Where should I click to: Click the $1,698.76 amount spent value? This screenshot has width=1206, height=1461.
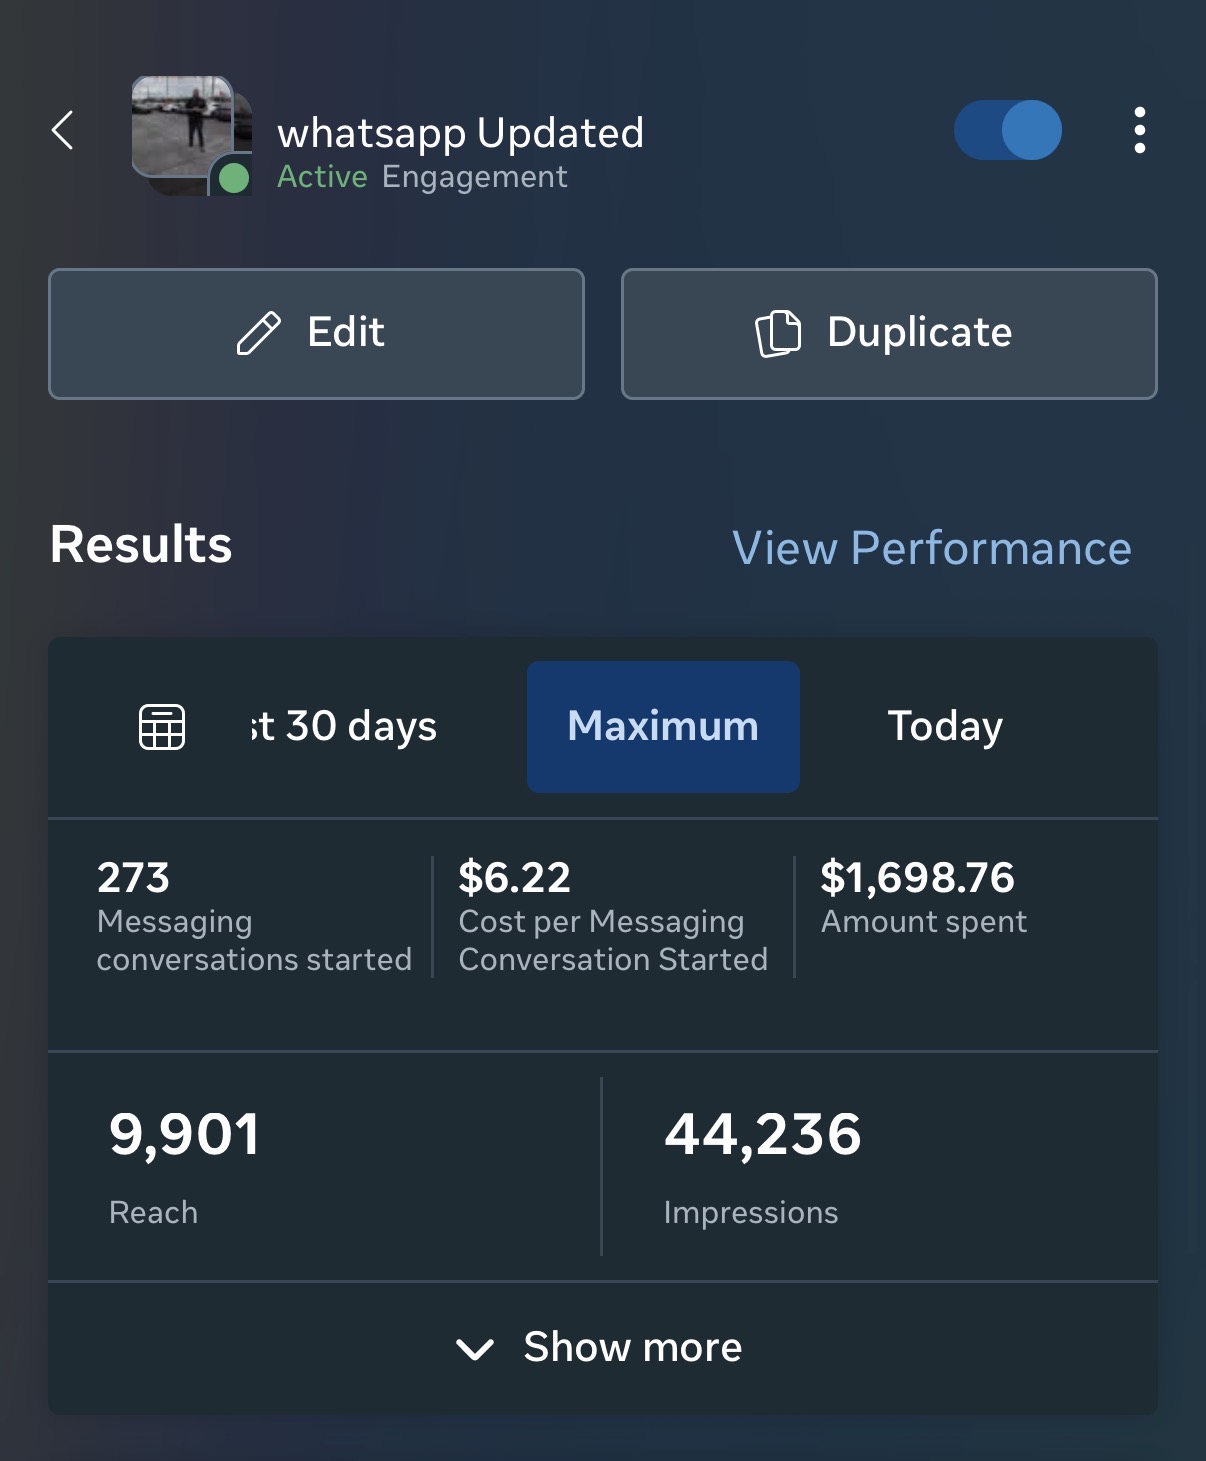click(917, 878)
